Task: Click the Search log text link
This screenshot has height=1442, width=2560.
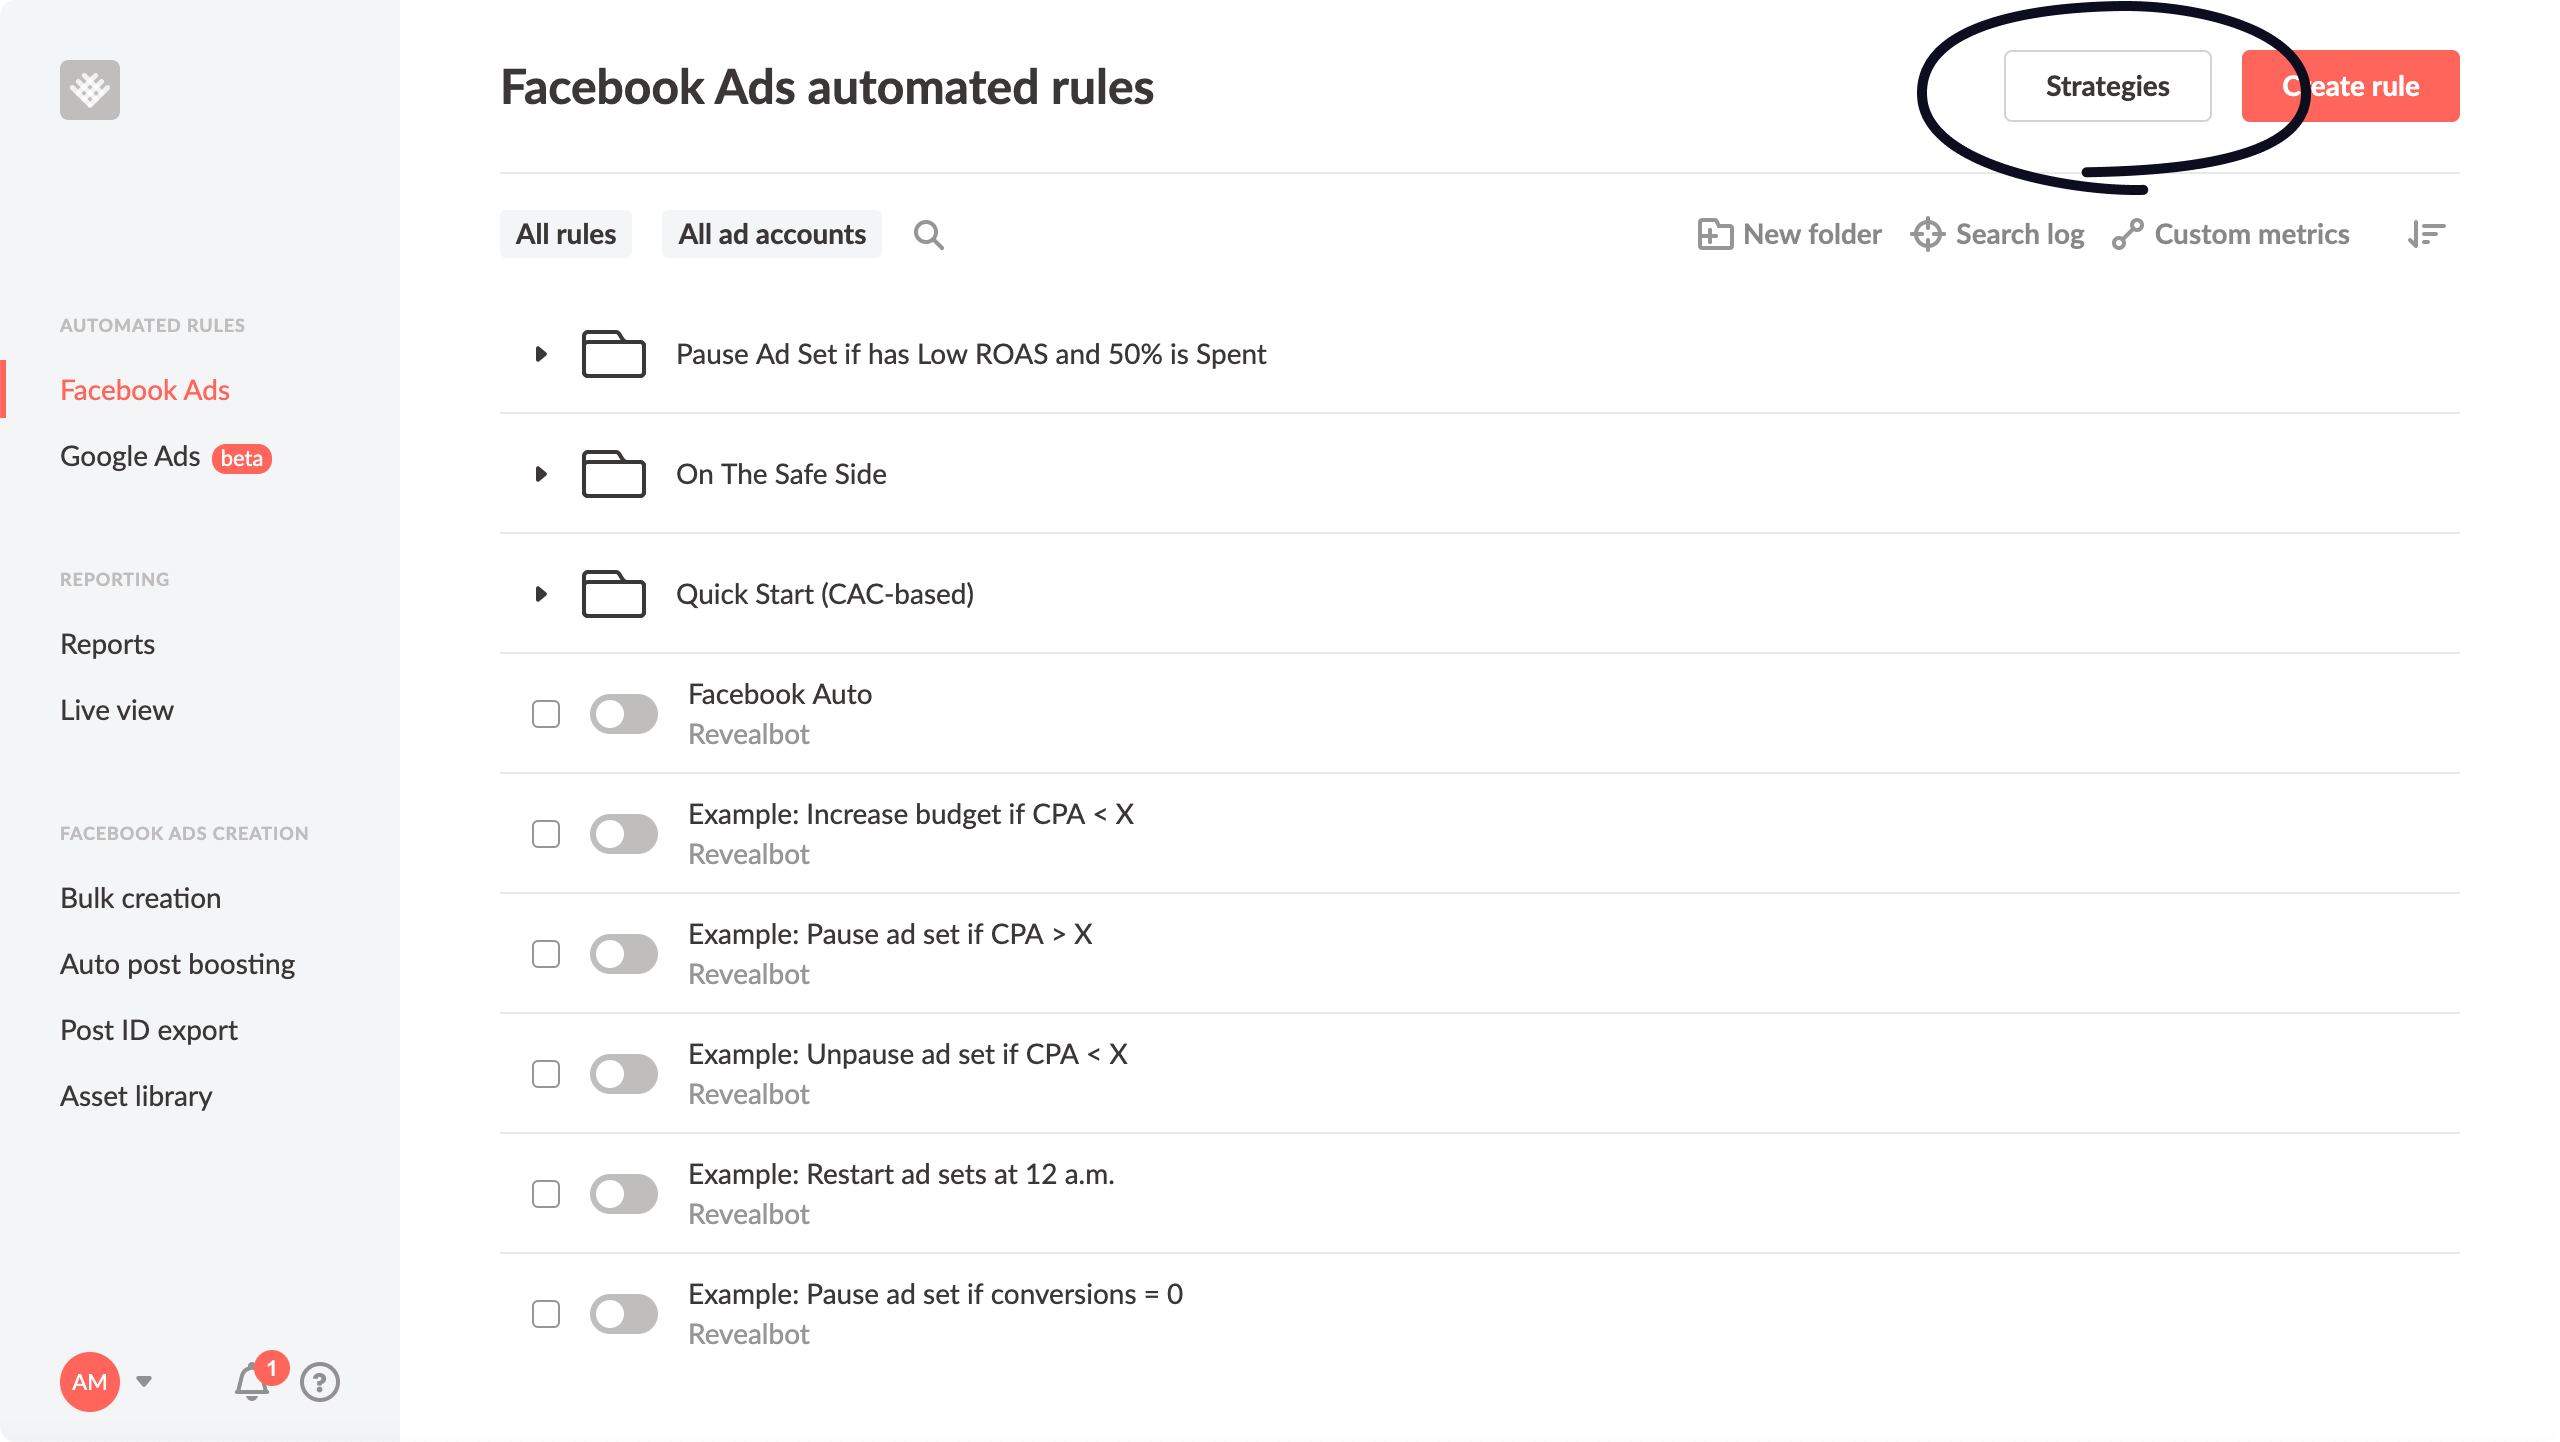Action: [x=2020, y=234]
